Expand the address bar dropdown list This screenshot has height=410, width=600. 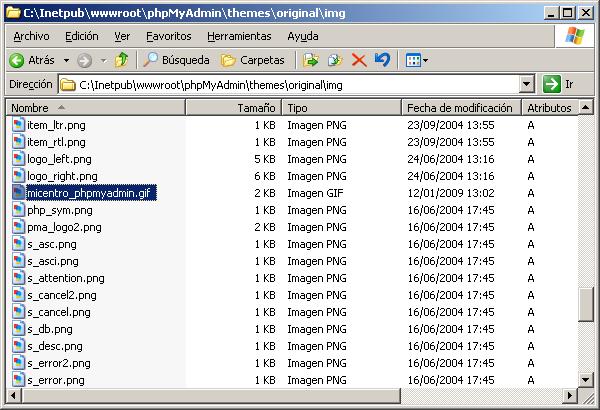[527, 85]
